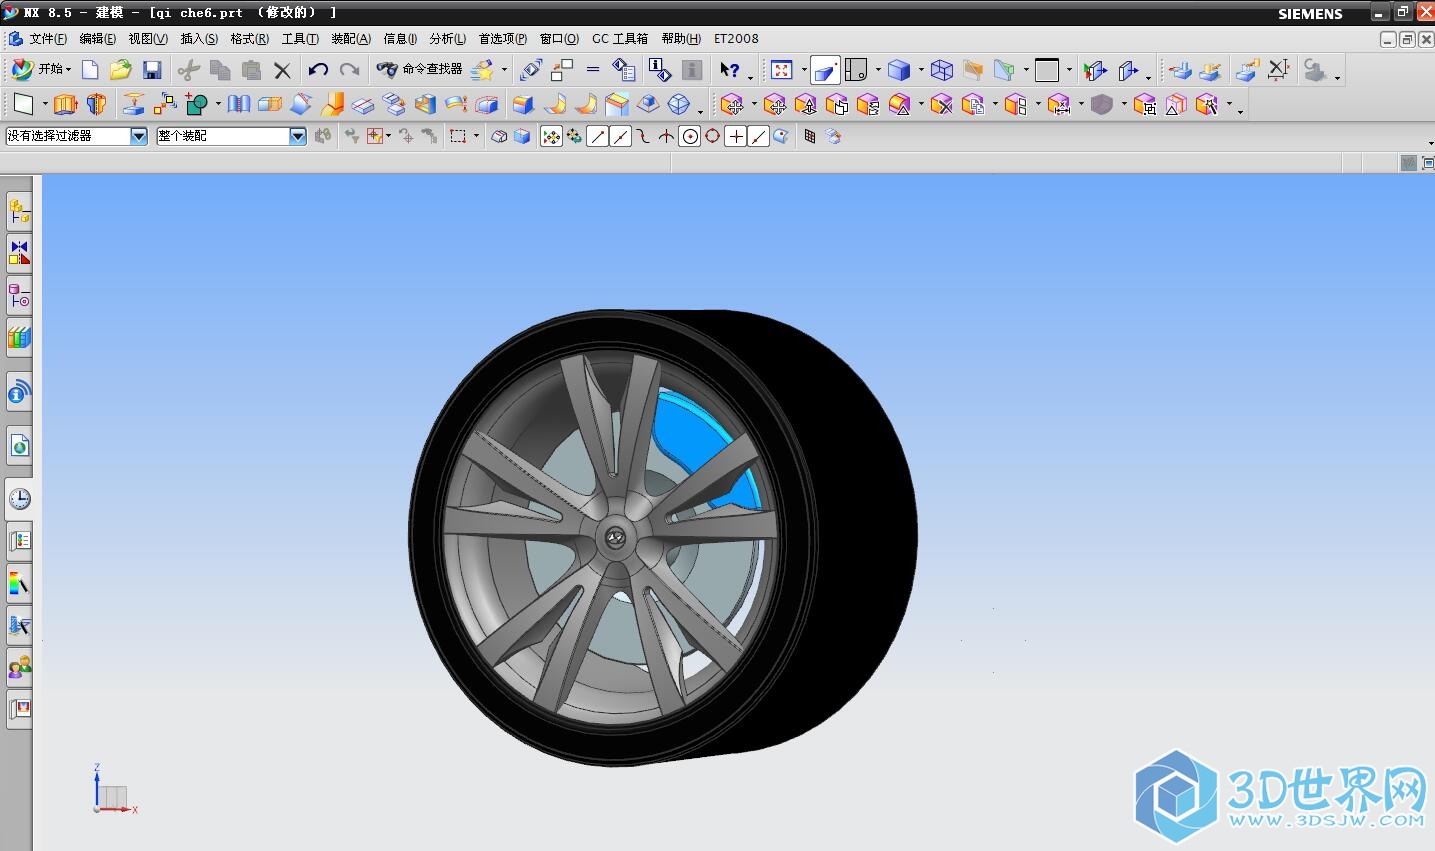
Task: Click the Cut scissors icon
Action: (x=188, y=69)
